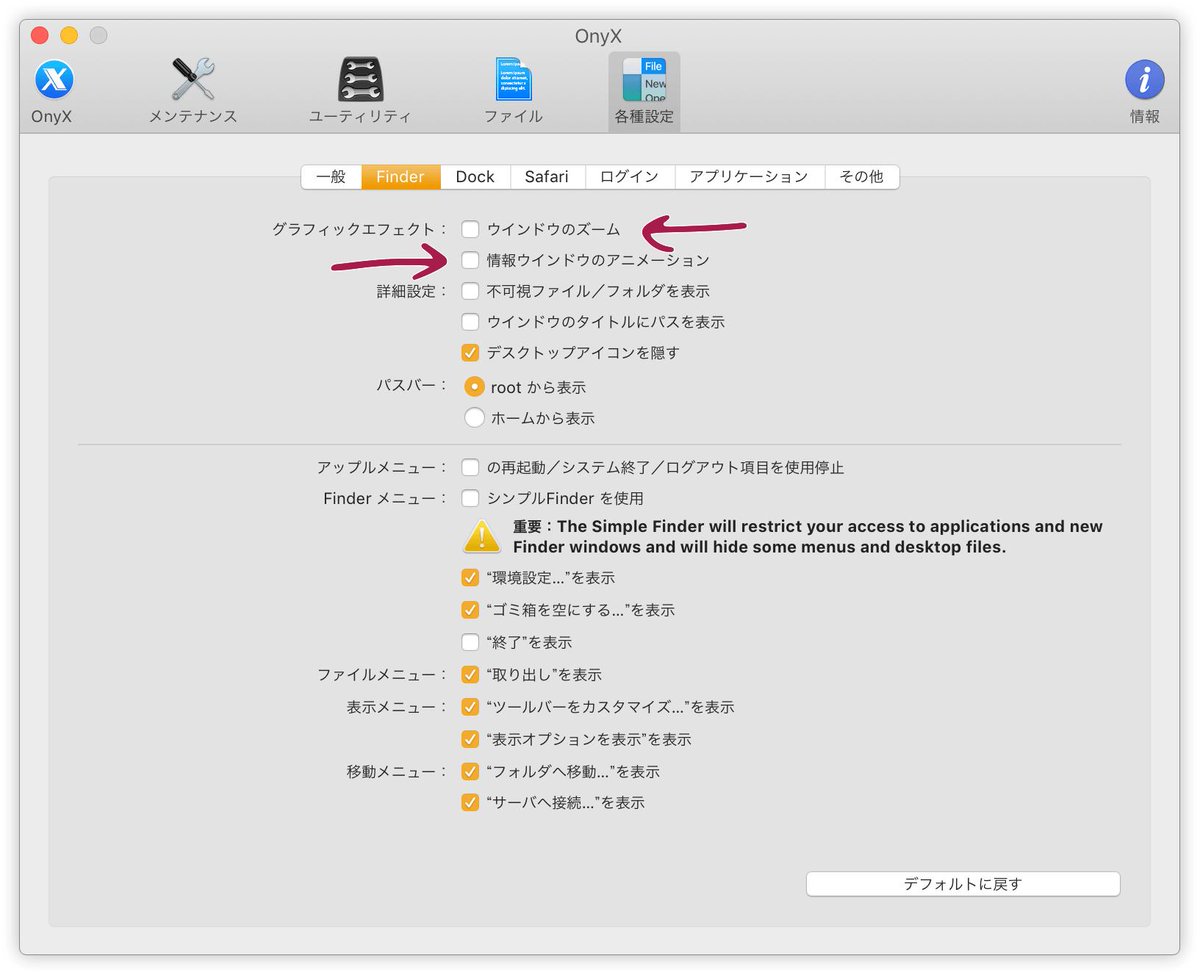Switch to the Finder tab
This screenshot has width=1200, height=975.
pyautogui.click(x=400, y=177)
